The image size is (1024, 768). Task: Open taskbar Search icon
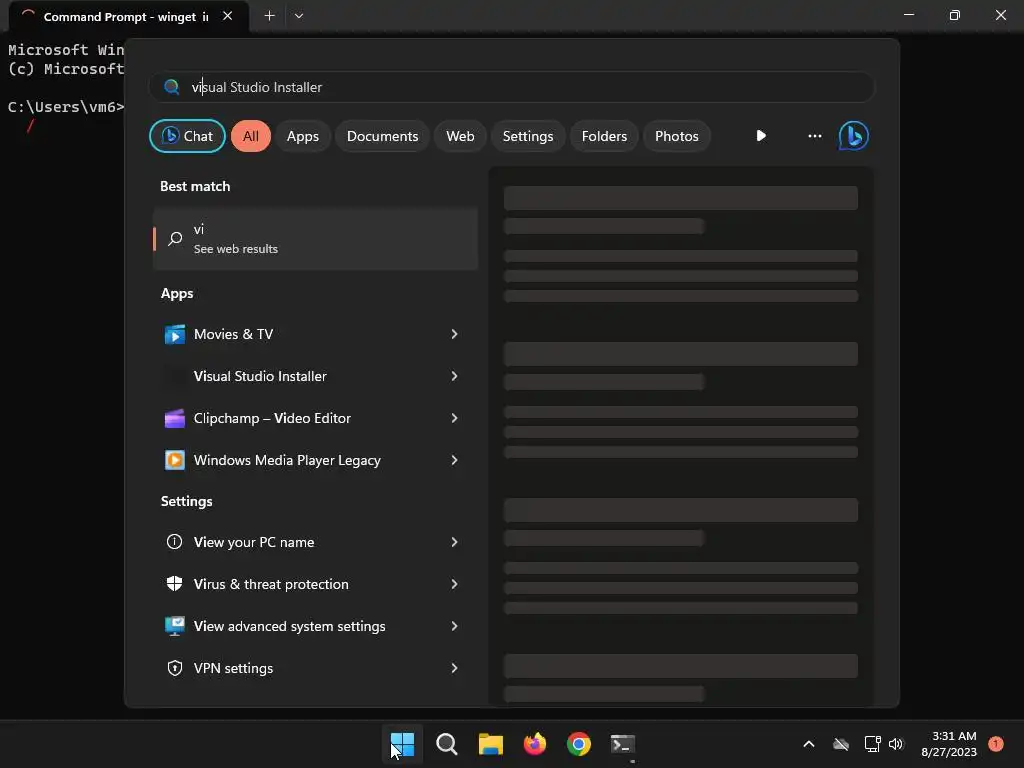click(447, 744)
